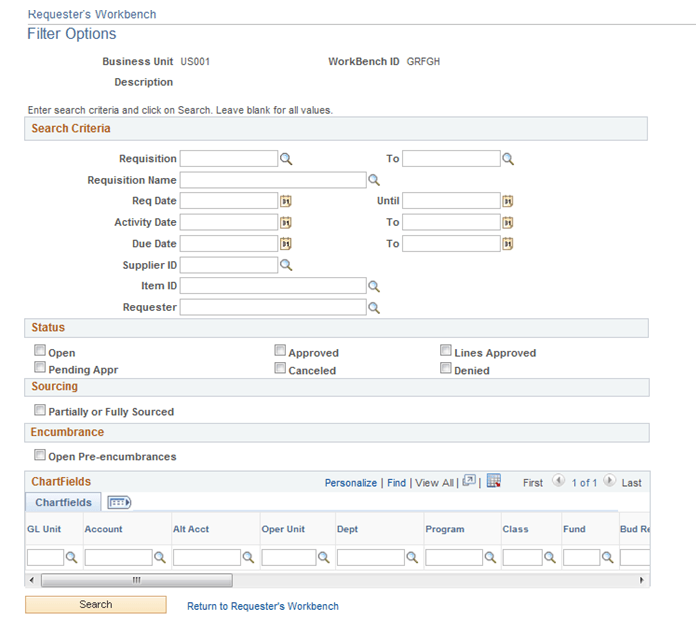696x626 pixels.
Task: Click First link in ChartFields navigation
Action: coord(533,483)
